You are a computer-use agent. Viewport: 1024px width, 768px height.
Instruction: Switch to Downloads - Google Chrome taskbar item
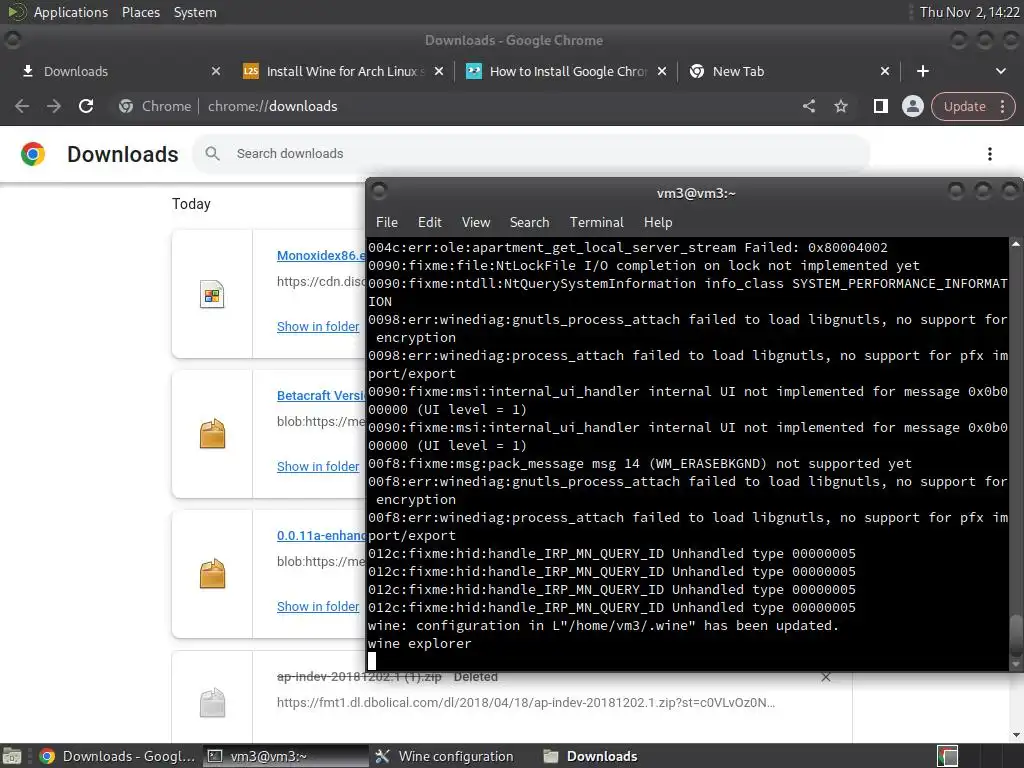(118, 756)
